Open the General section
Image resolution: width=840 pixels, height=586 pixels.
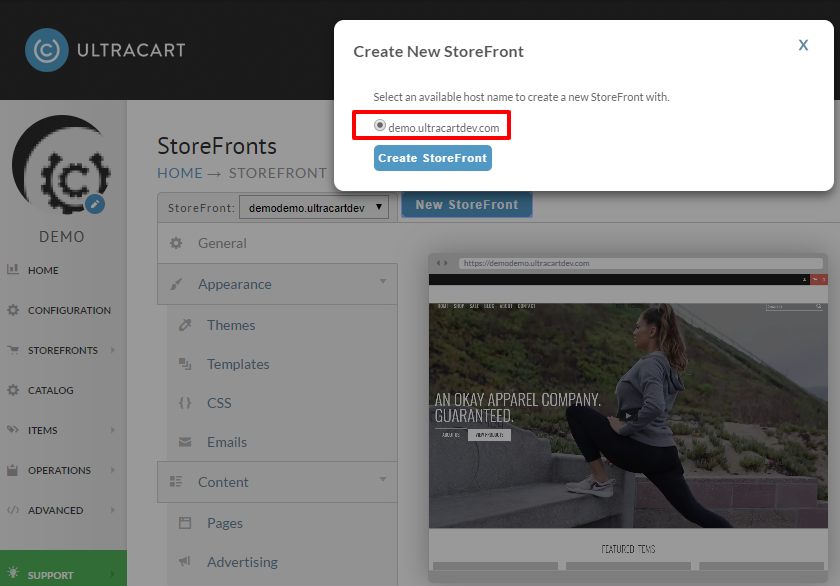coord(277,243)
